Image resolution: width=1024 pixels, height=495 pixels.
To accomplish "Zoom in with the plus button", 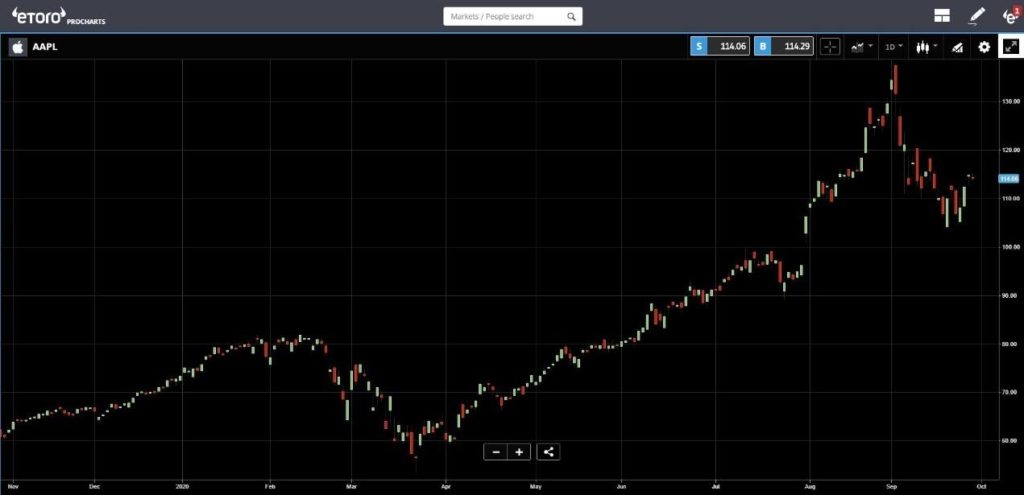I will coord(519,452).
